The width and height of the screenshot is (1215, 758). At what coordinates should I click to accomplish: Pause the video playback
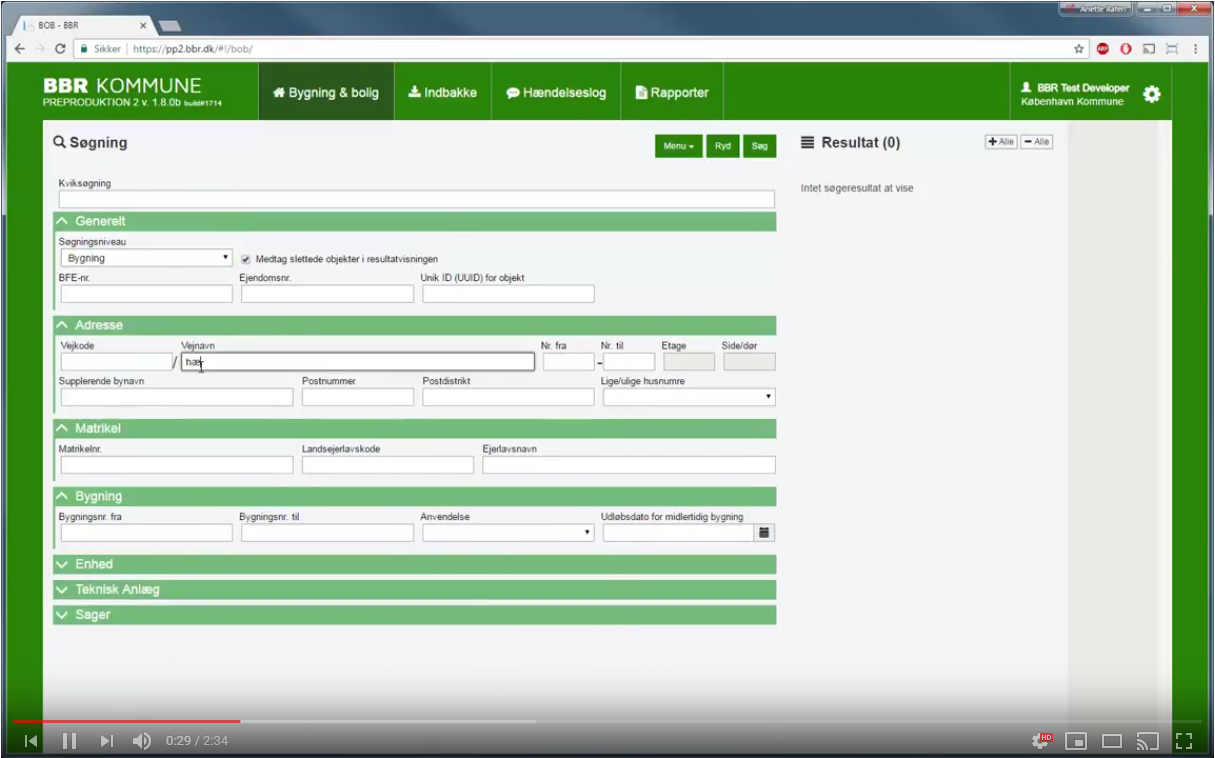point(69,741)
